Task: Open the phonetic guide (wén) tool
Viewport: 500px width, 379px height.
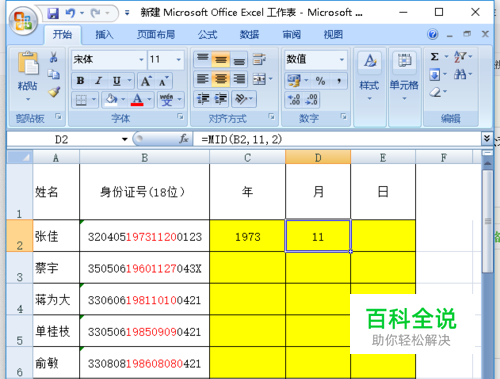Action: [166, 100]
